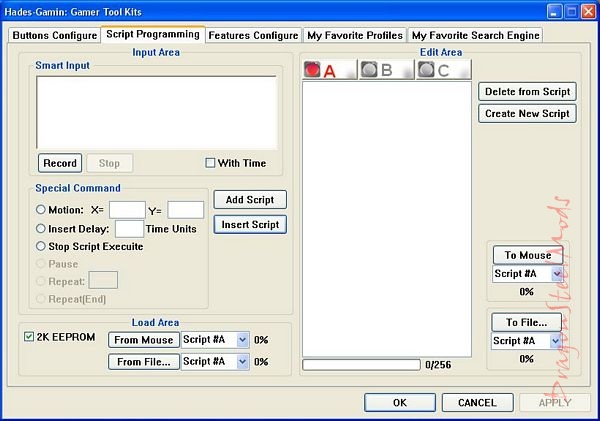This screenshot has height=421, width=600.
Task: Click Delete from Script button
Action: [526, 92]
